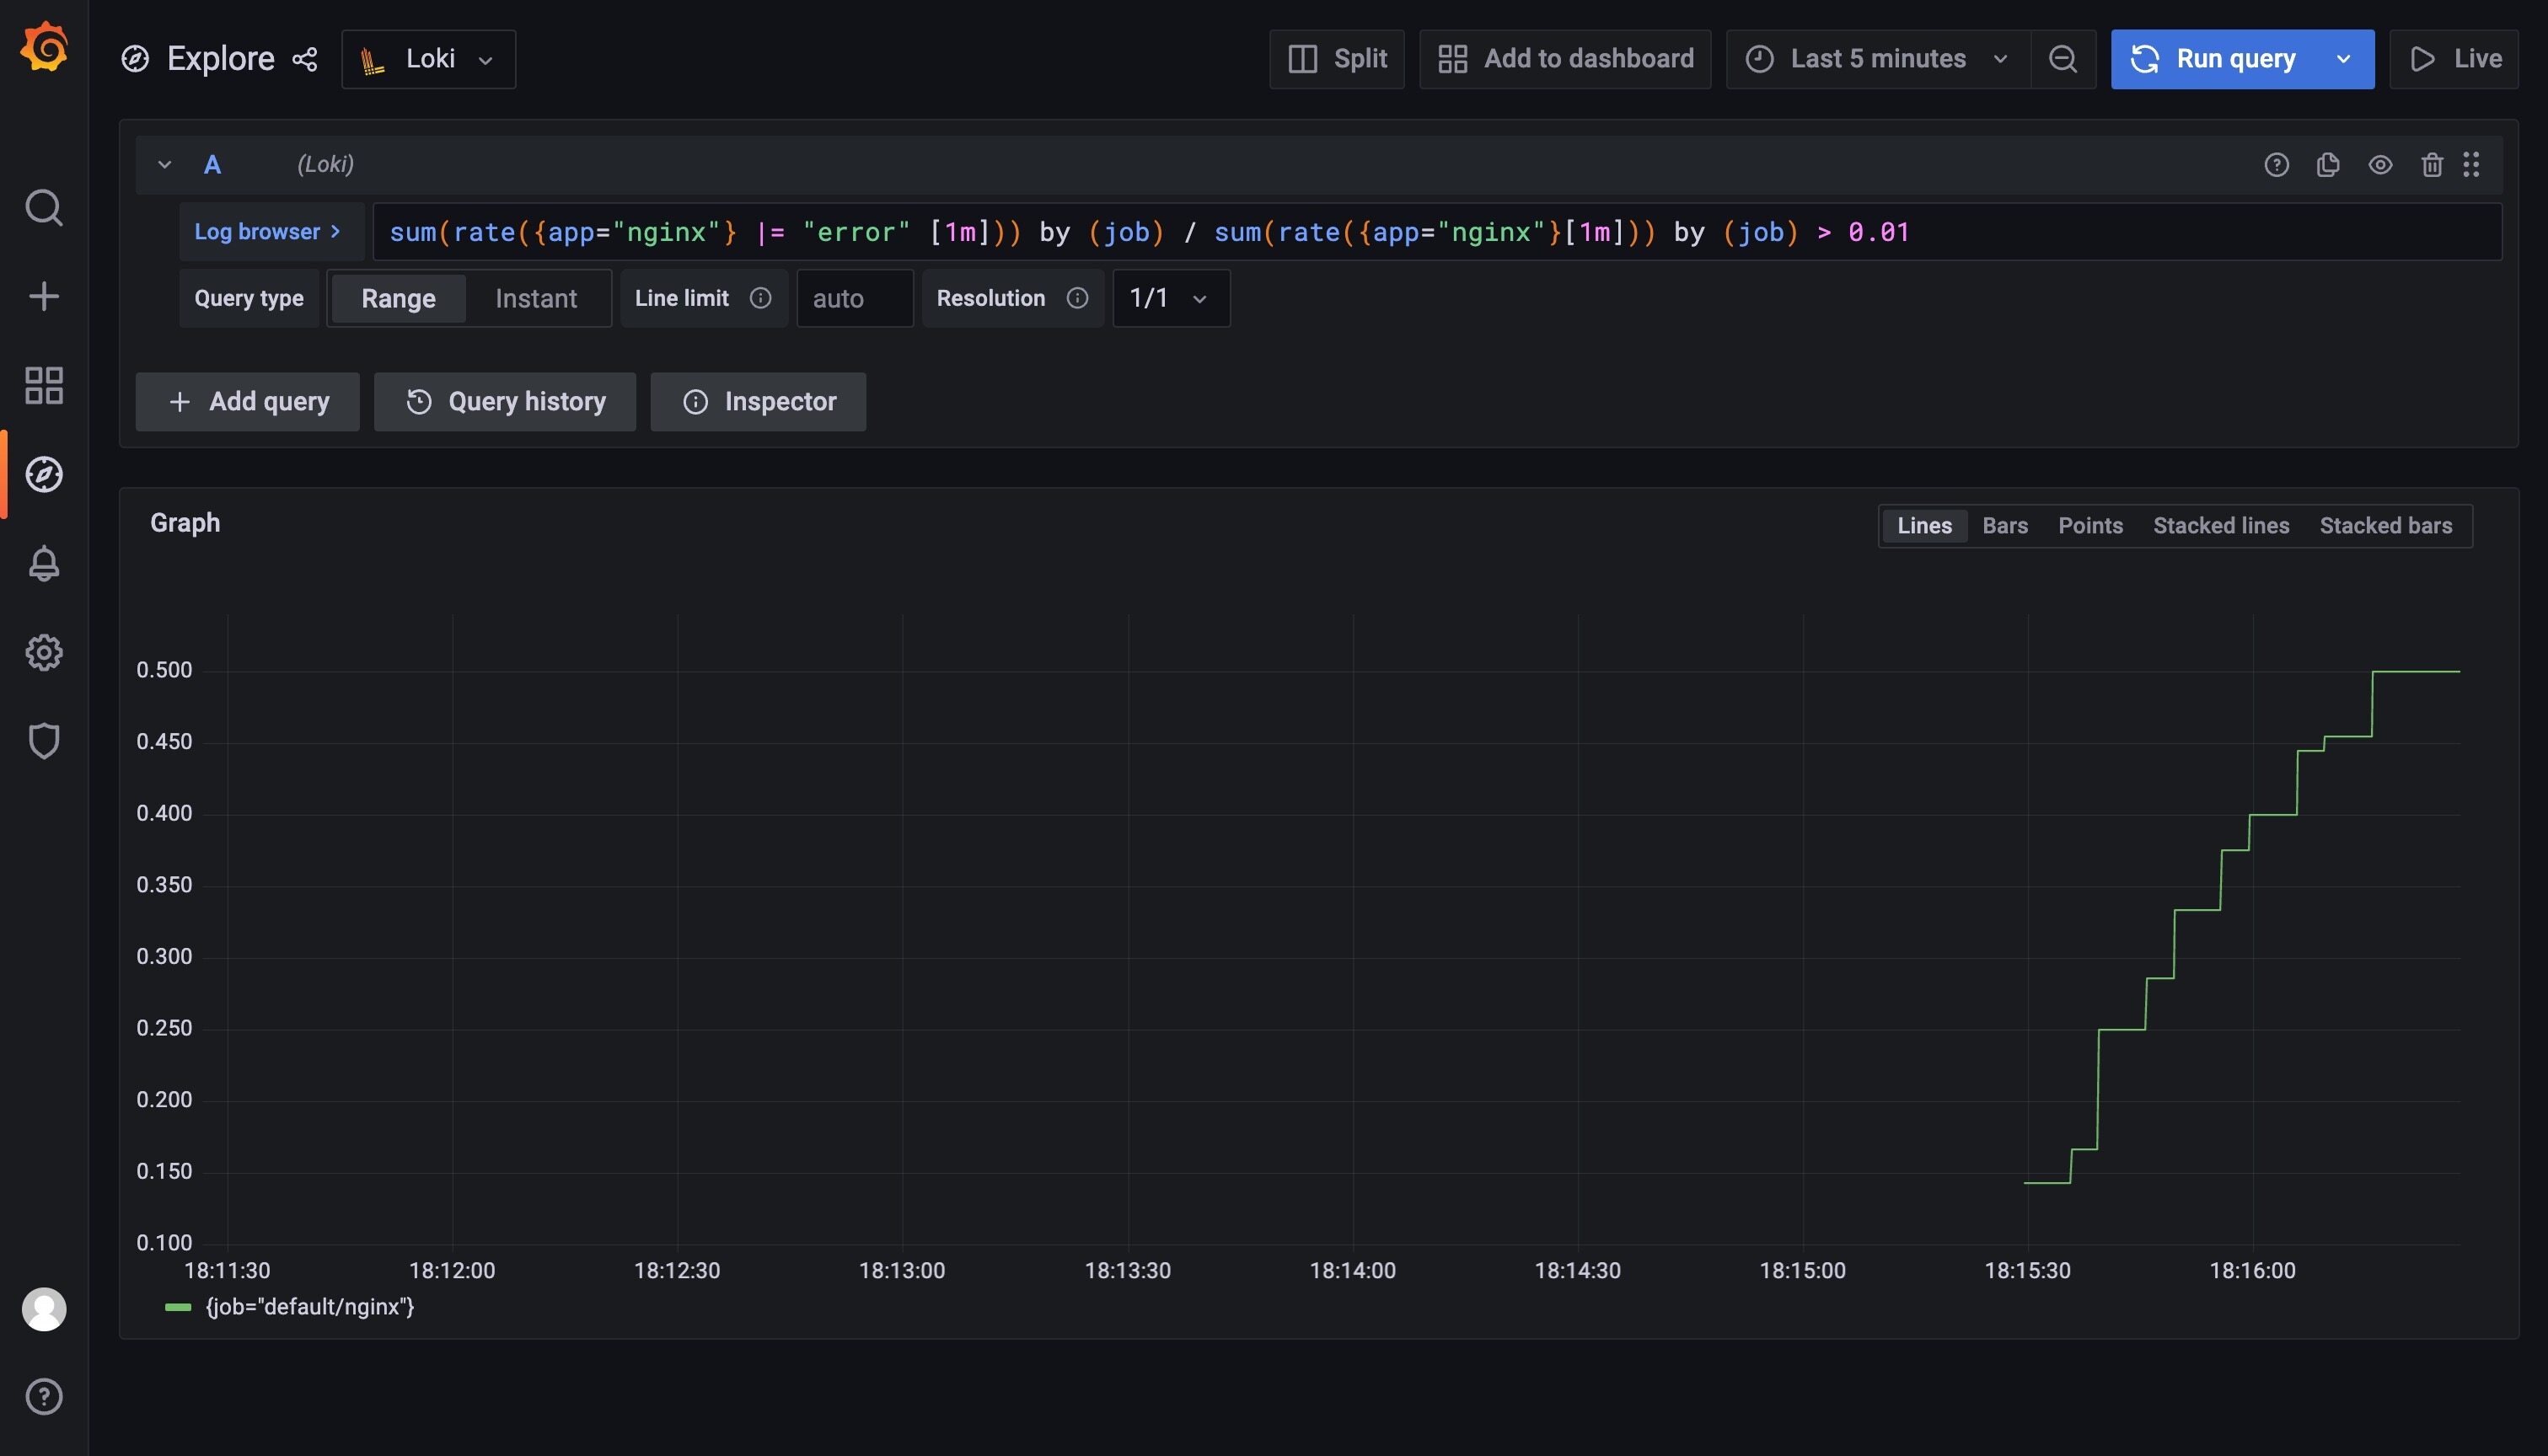The height and width of the screenshot is (1456, 2548).
Task: Duplicate query A with the copy icon
Action: 2328,165
